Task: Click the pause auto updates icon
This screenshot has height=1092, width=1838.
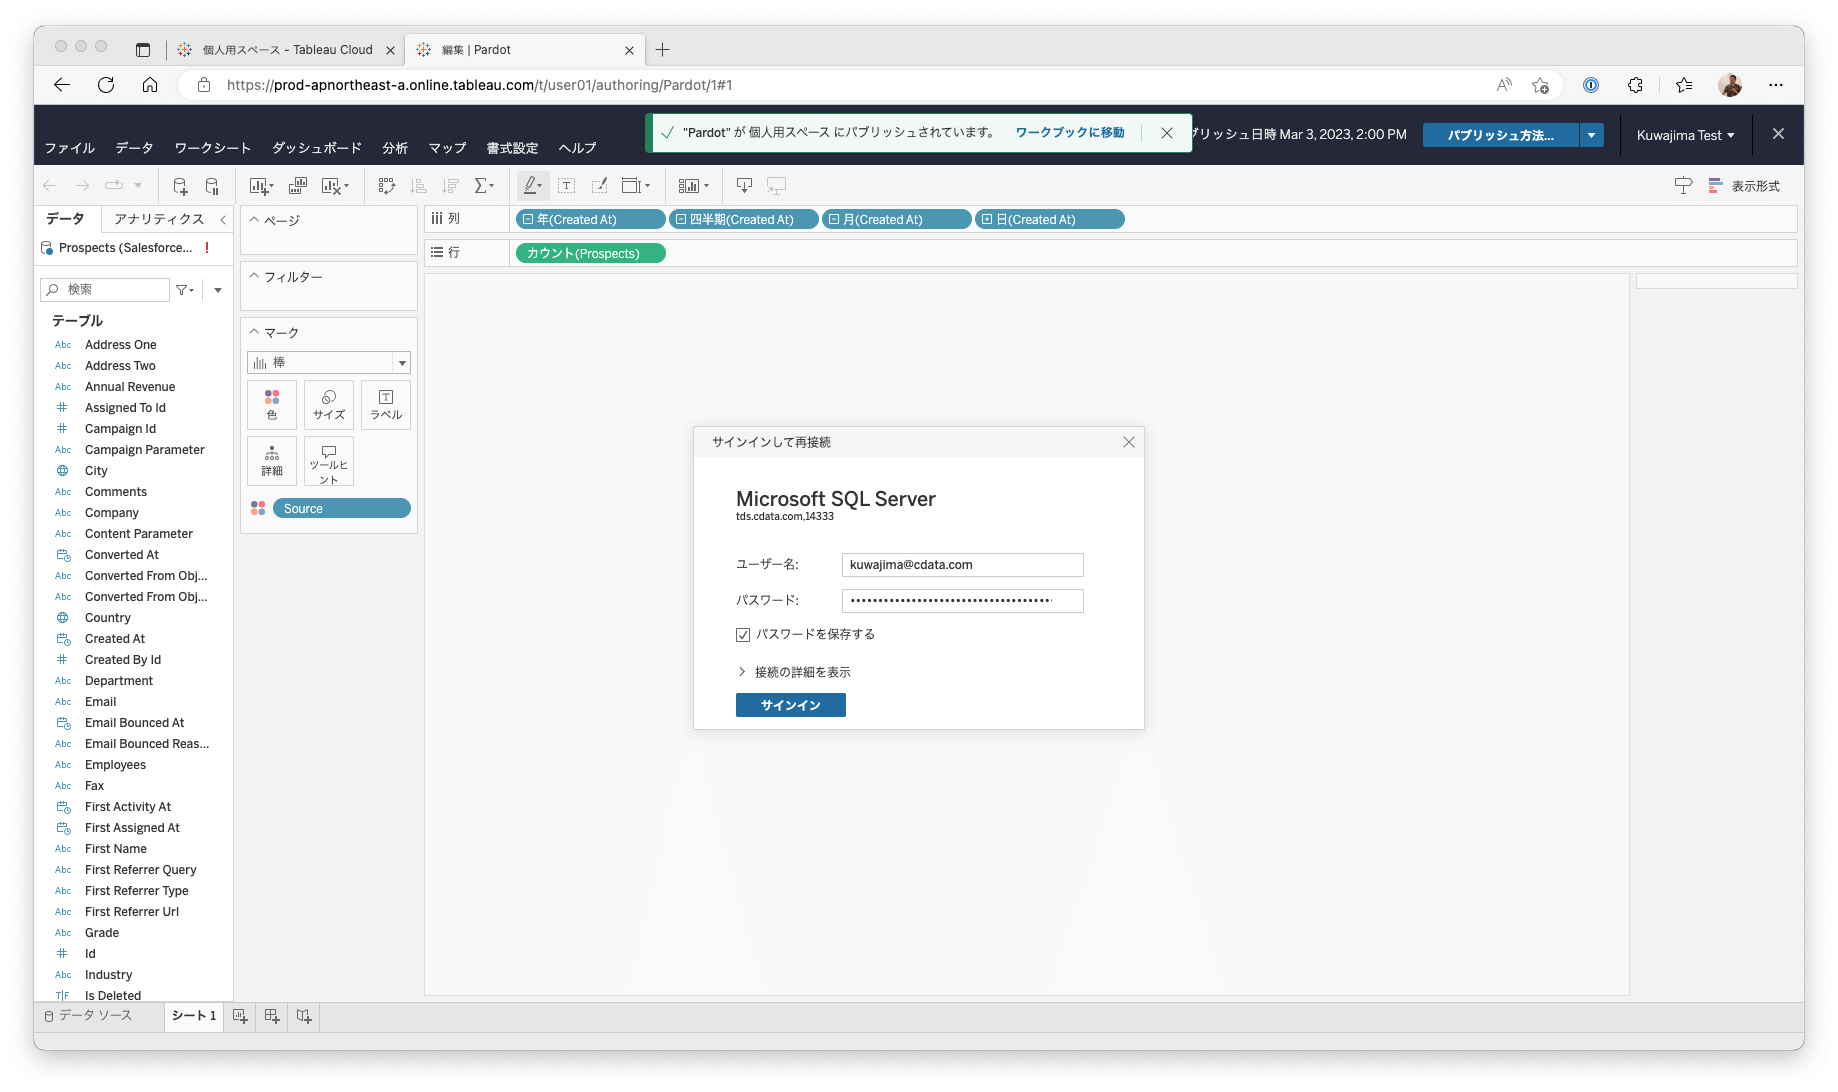Action: coord(212,186)
